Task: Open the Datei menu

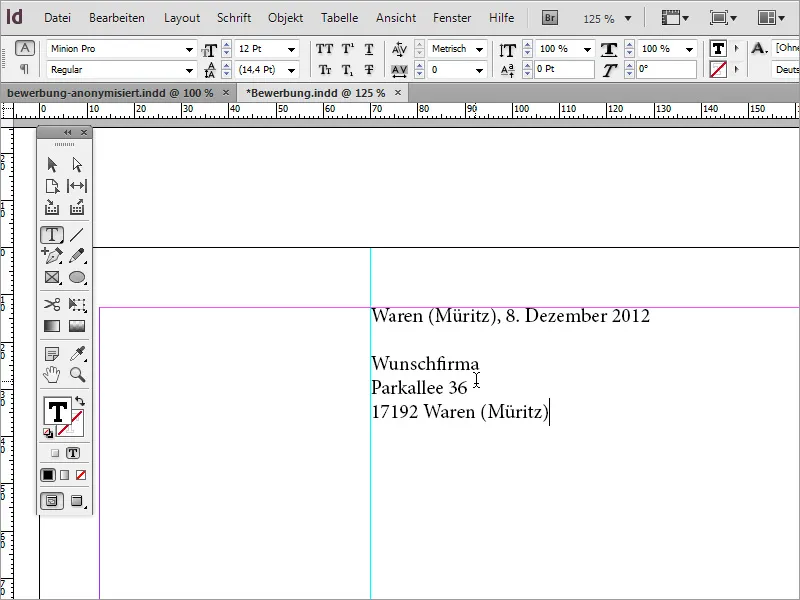Action: pos(57,18)
